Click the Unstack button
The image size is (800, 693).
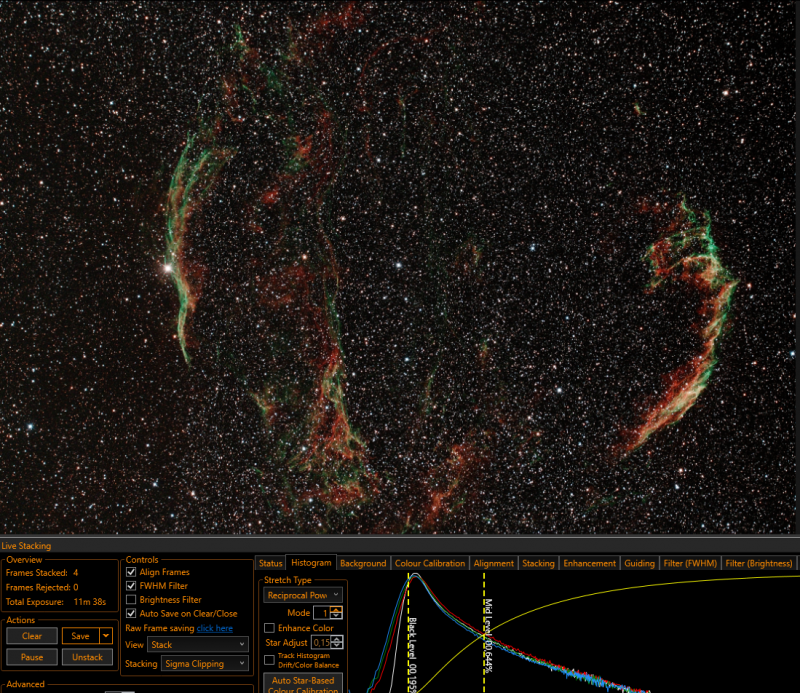pos(87,657)
